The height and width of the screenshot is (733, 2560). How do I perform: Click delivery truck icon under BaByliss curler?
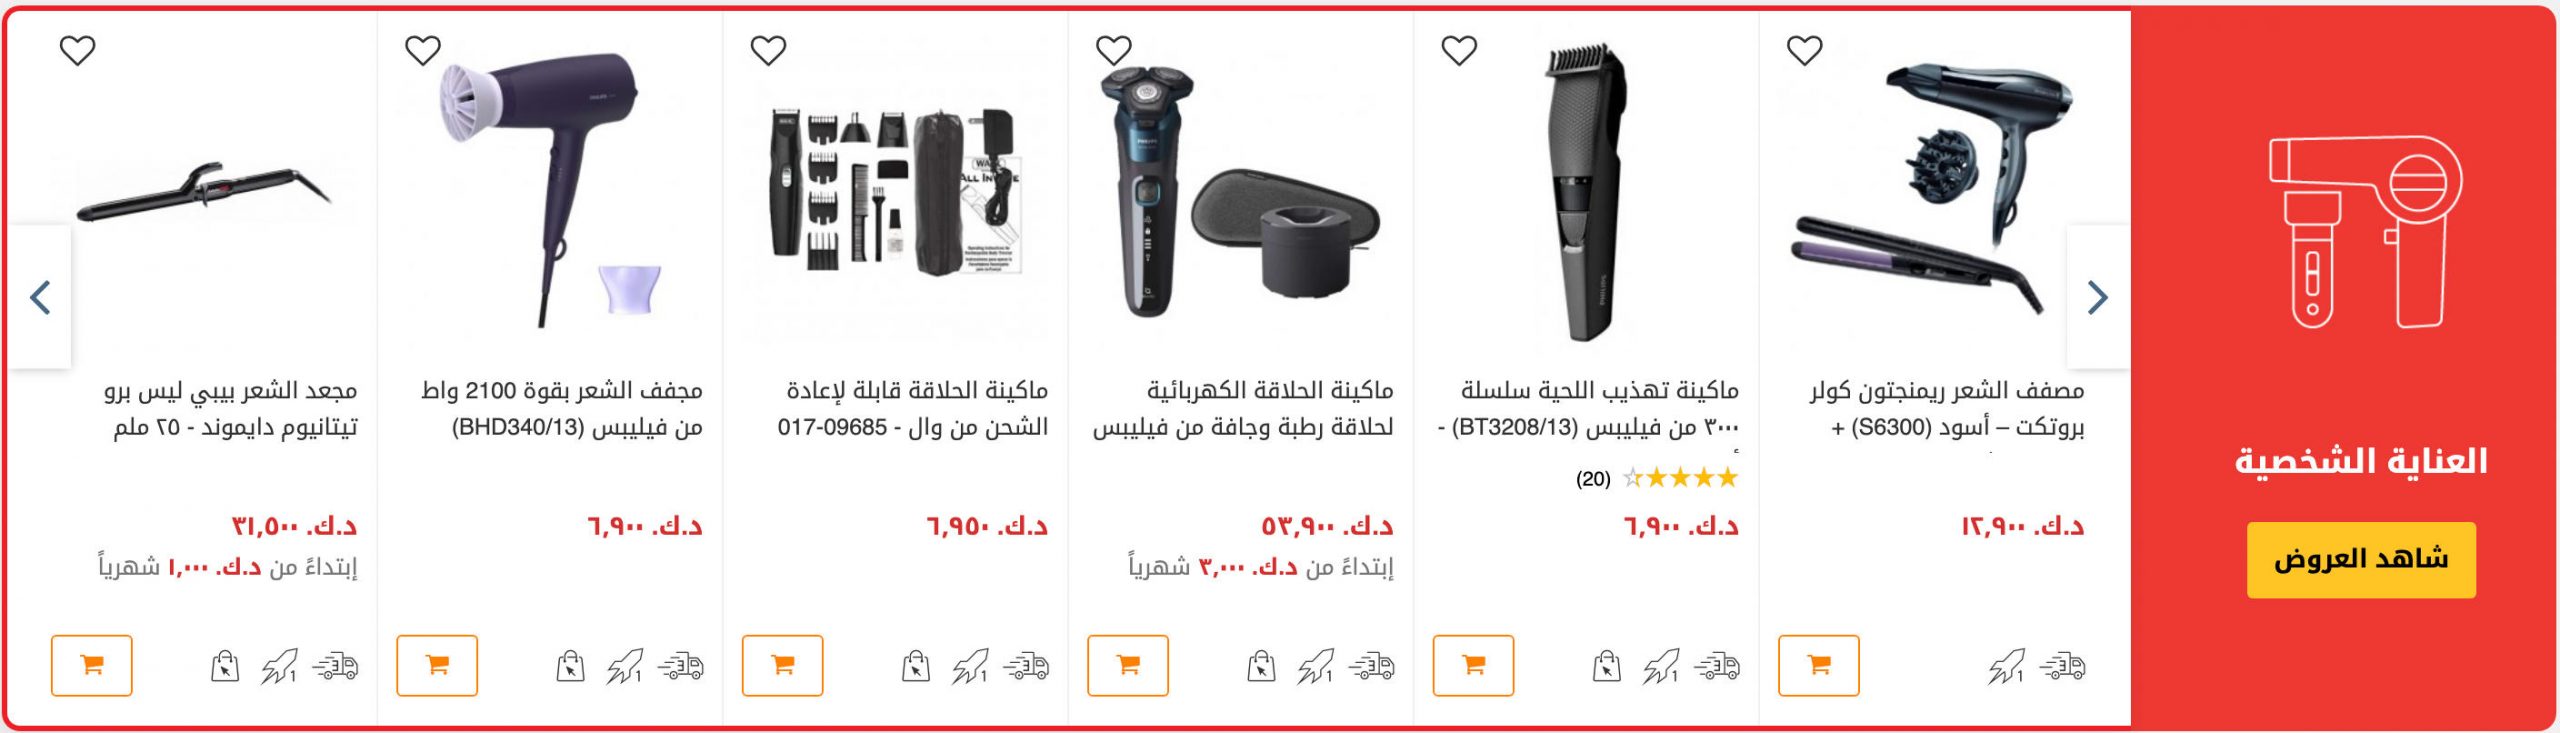[336, 666]
